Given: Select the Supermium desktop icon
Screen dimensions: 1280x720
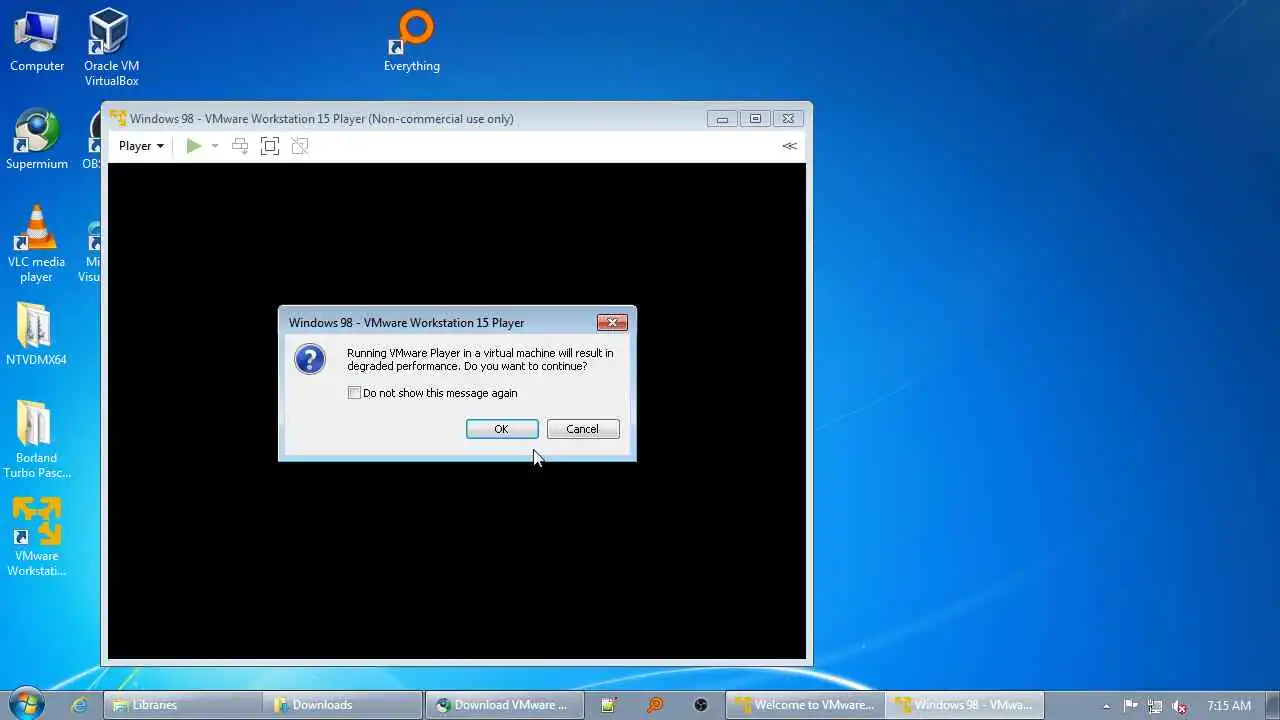Looking at the screenshot, I should (x=37, y=140).
